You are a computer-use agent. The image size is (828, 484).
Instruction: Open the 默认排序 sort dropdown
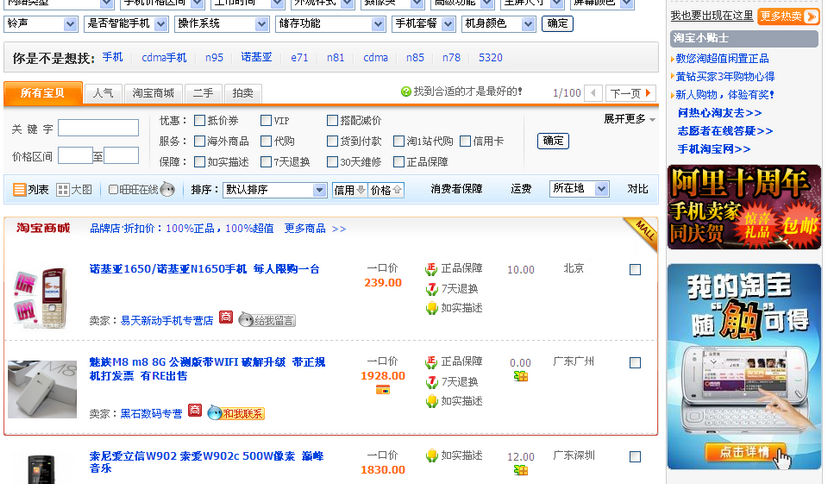tap(274, 189)
